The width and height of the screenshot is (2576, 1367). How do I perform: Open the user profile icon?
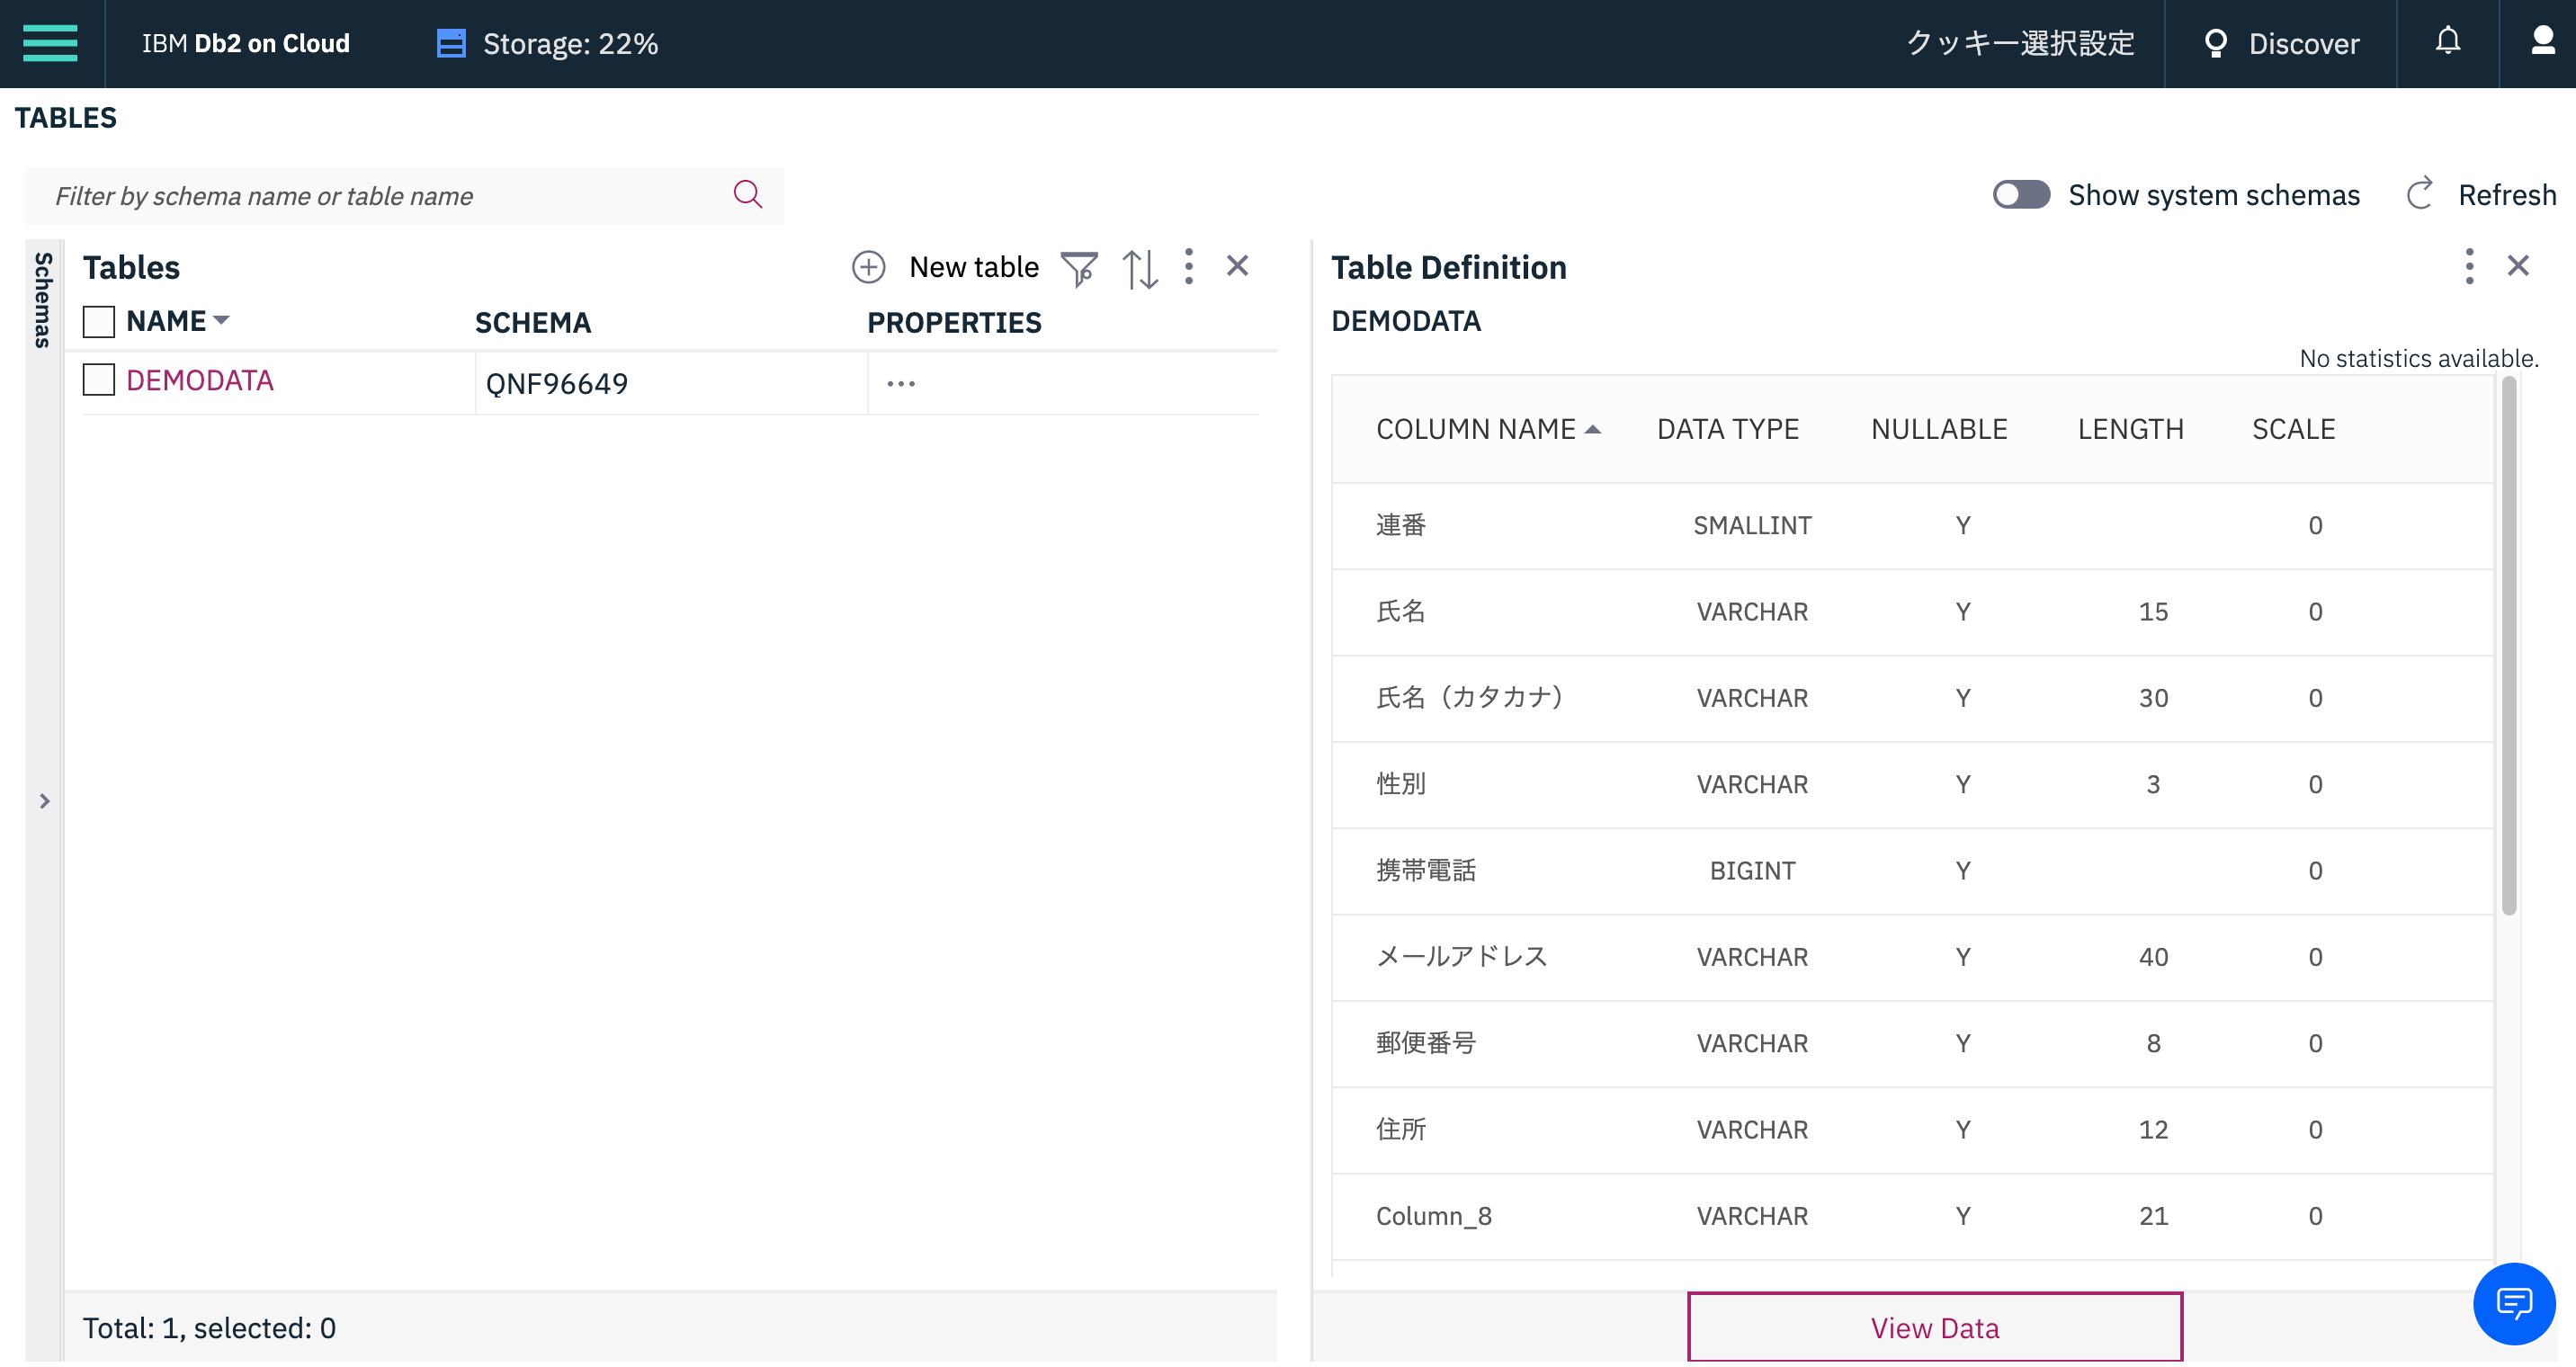click(x=2542, y=42)
